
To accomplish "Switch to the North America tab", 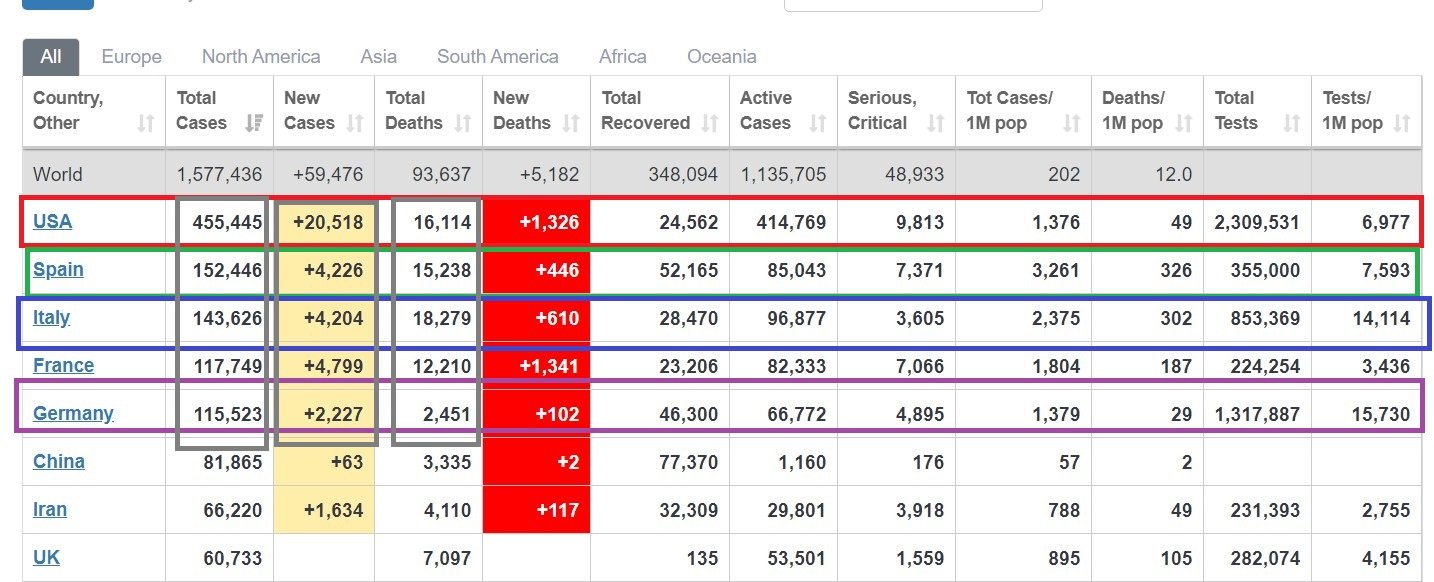I will [261, 57].
